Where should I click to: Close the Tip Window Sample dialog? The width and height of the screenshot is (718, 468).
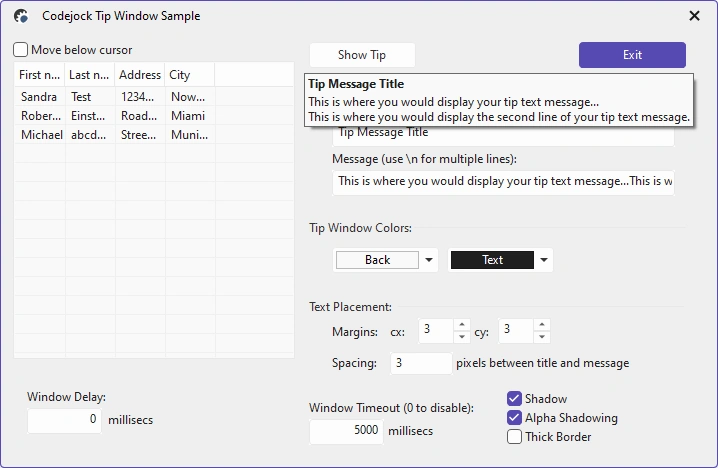(x=694, y=16)
